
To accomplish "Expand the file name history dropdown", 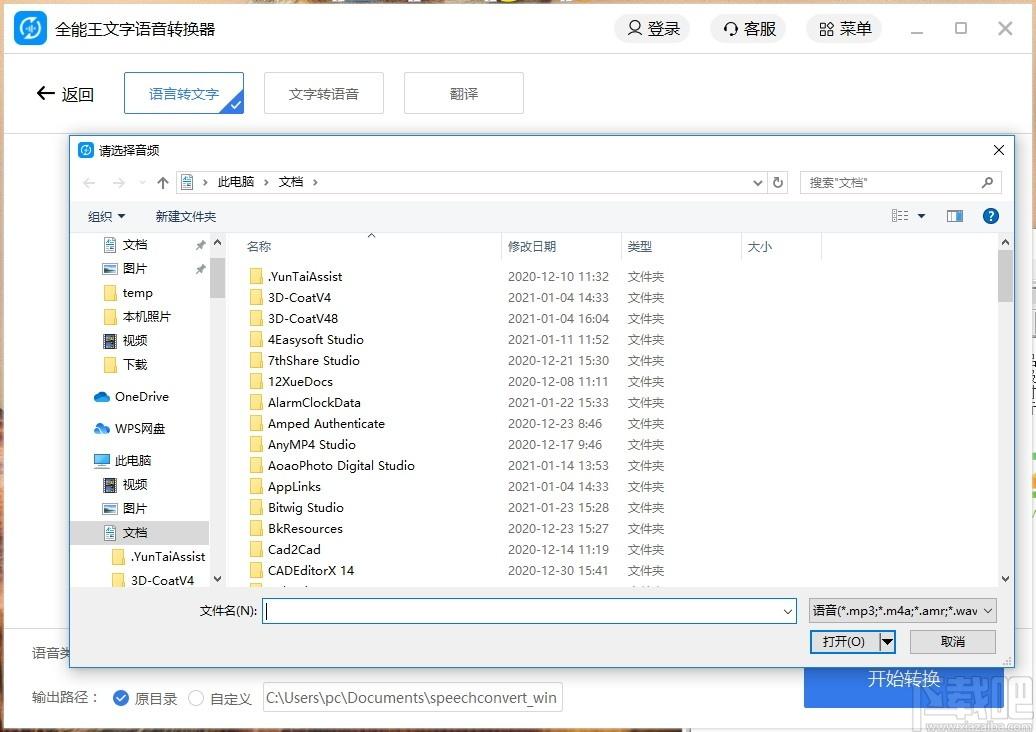I will coord(788,611).
